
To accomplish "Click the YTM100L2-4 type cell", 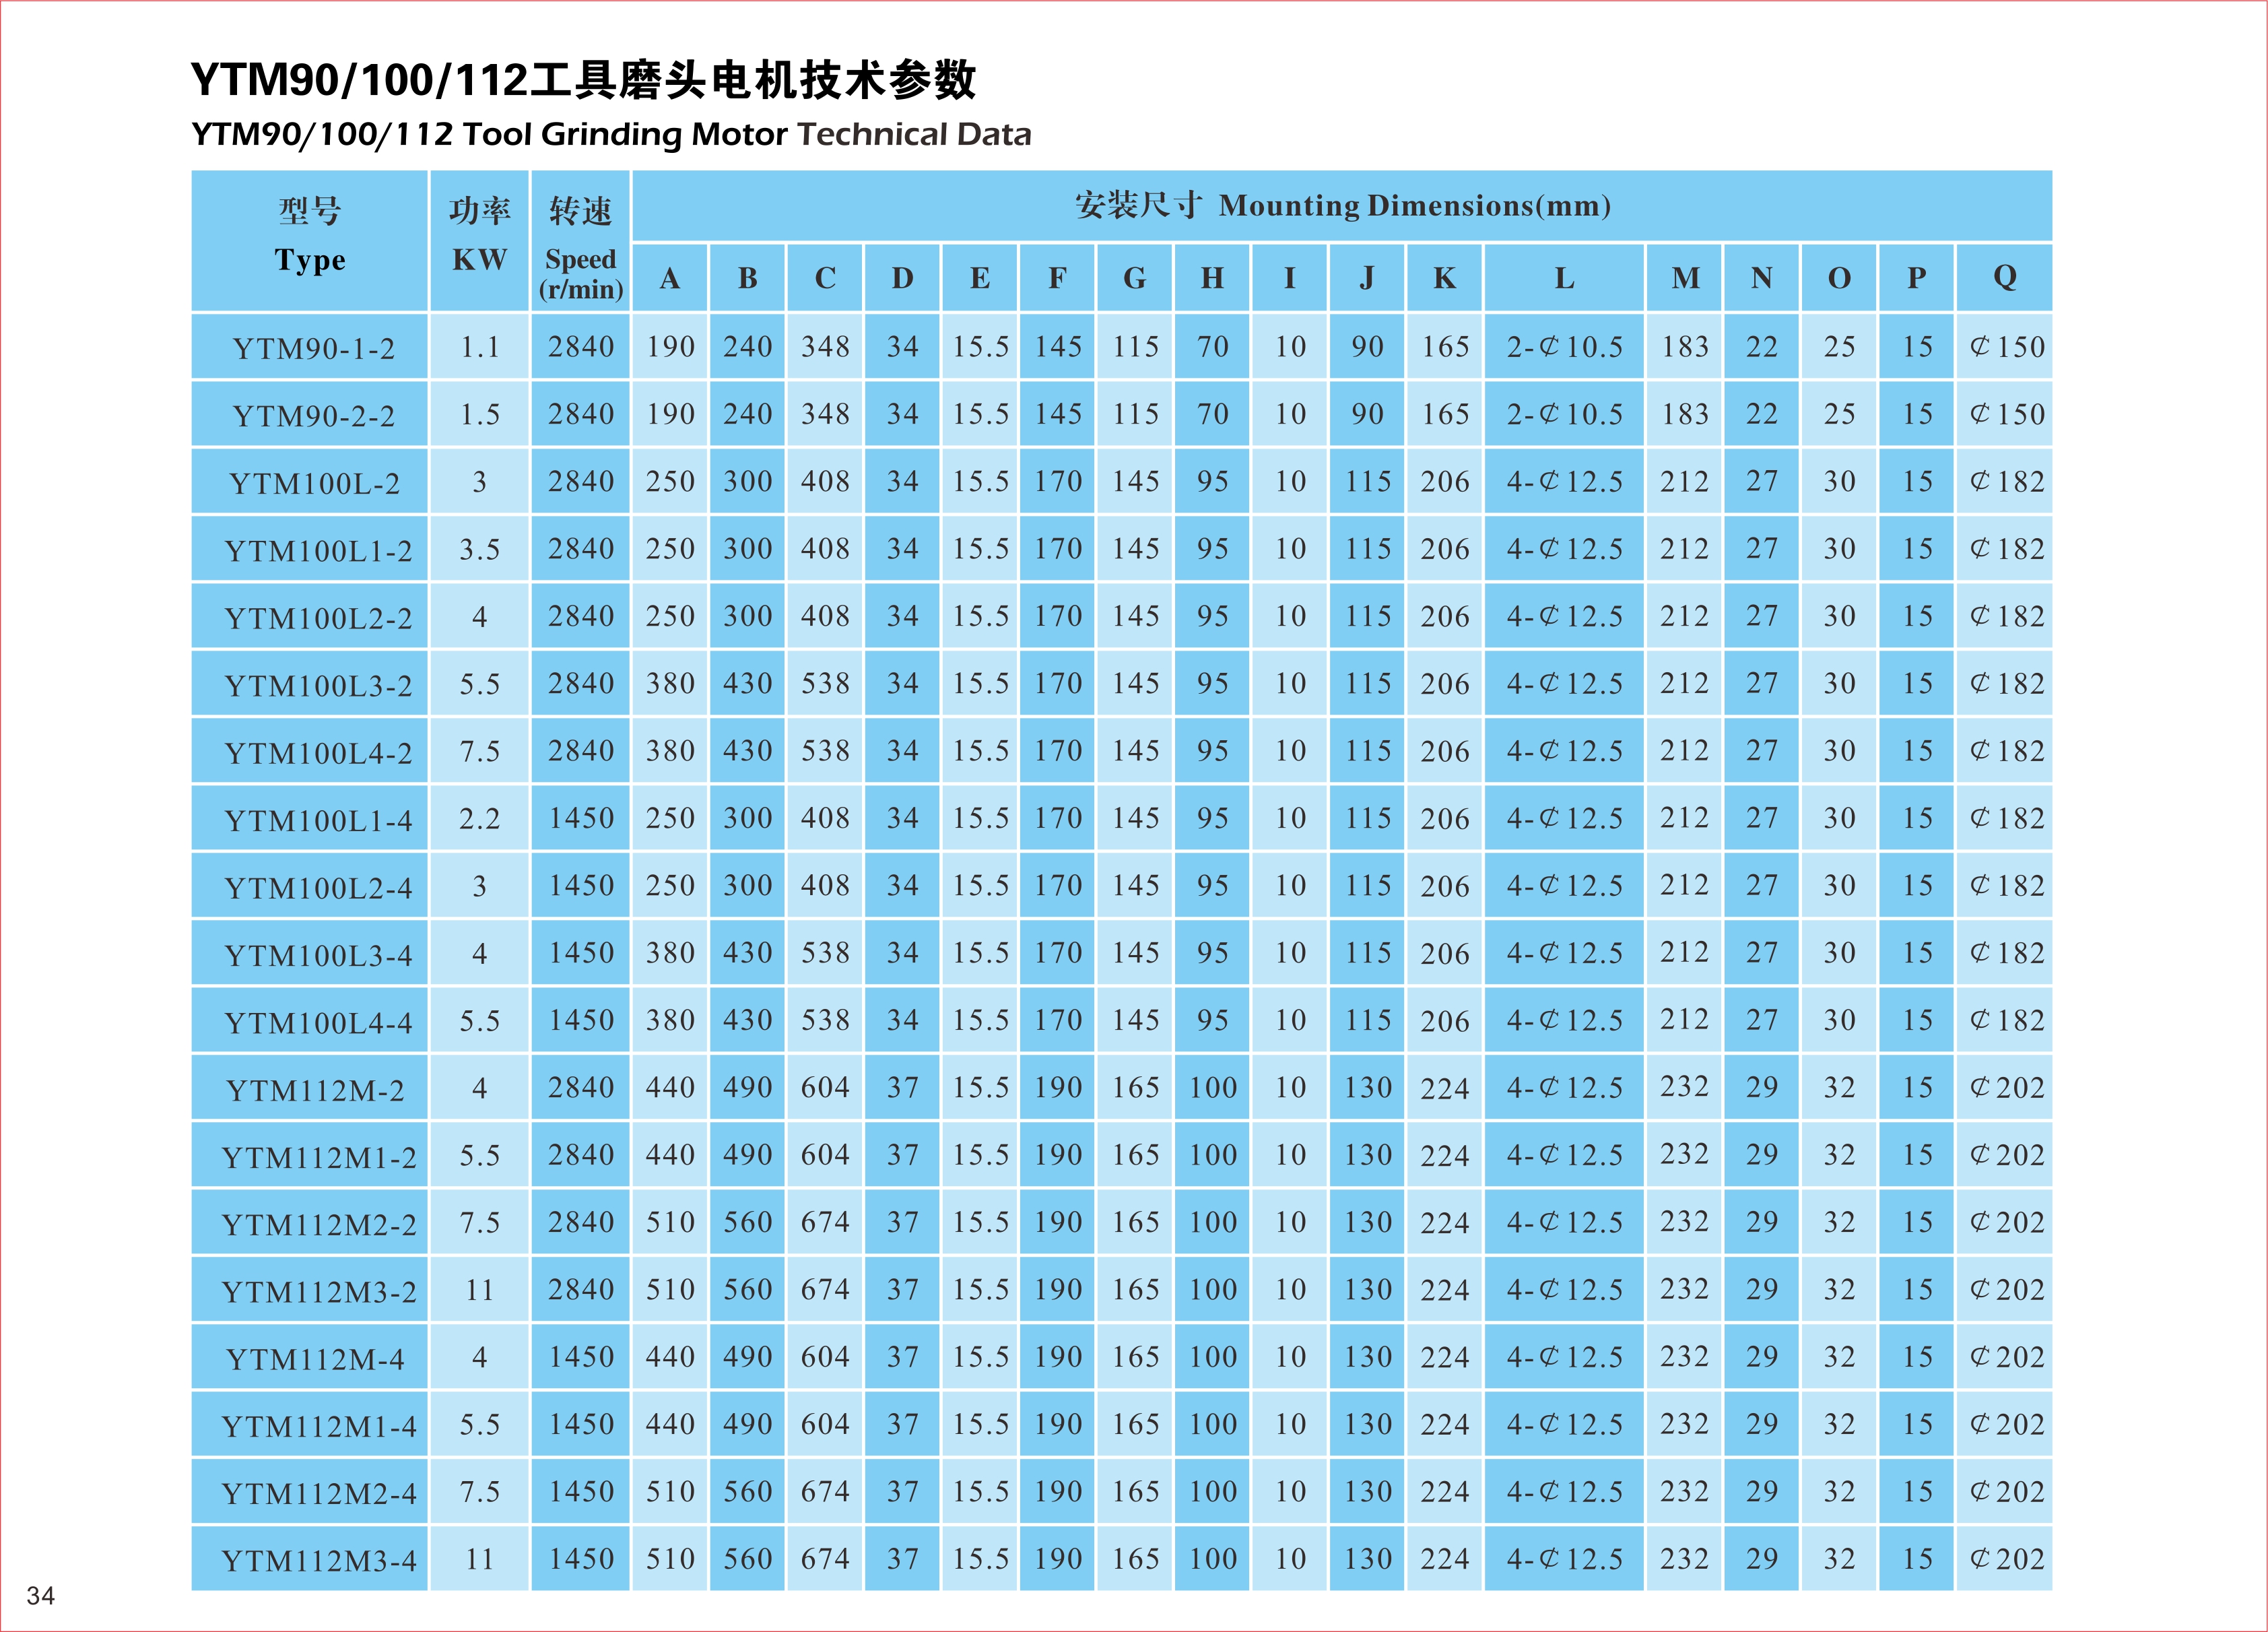I will click(x=310, y=886).
